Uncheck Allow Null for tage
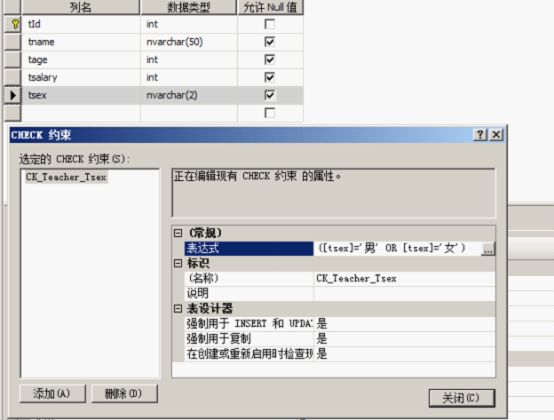This screenshot has width=554, height=420. [270, 59]
